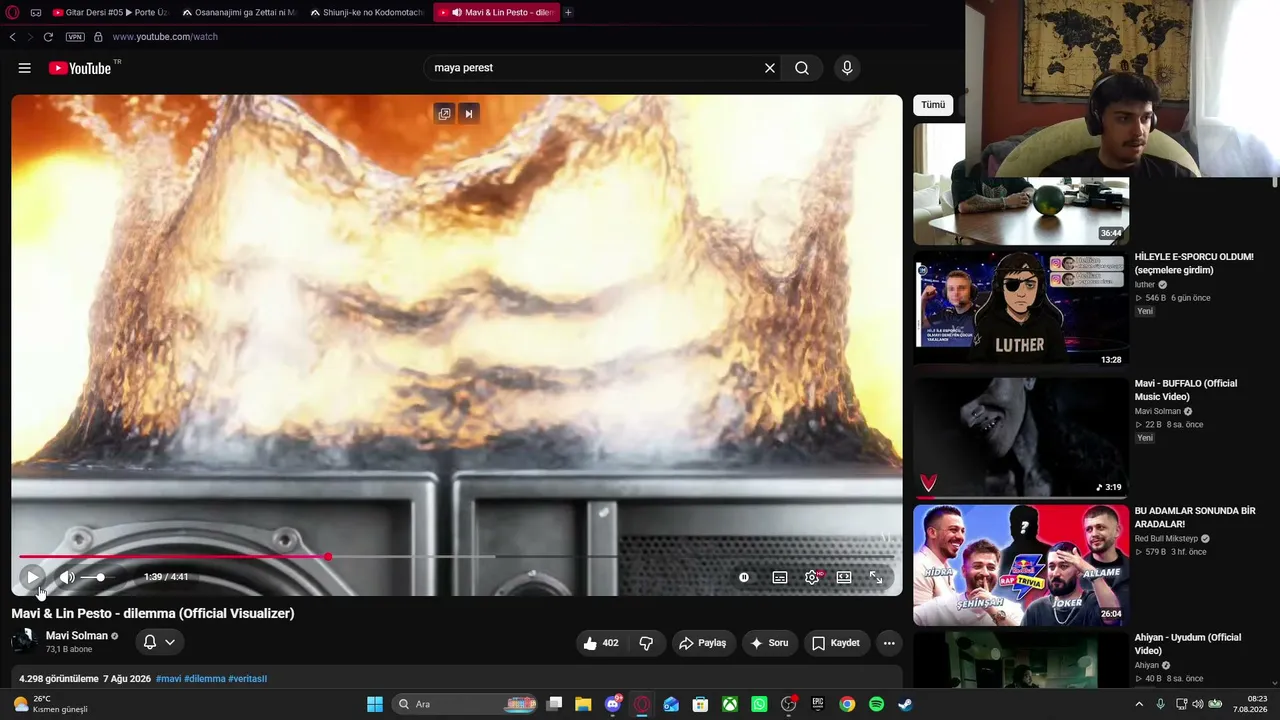Viewport: 1280px width, 720px height.
Task: Open the 'HİLEYLE E-SPORCU OLDUM!' video thumbnail
Action: click(x=1021, y=309)
